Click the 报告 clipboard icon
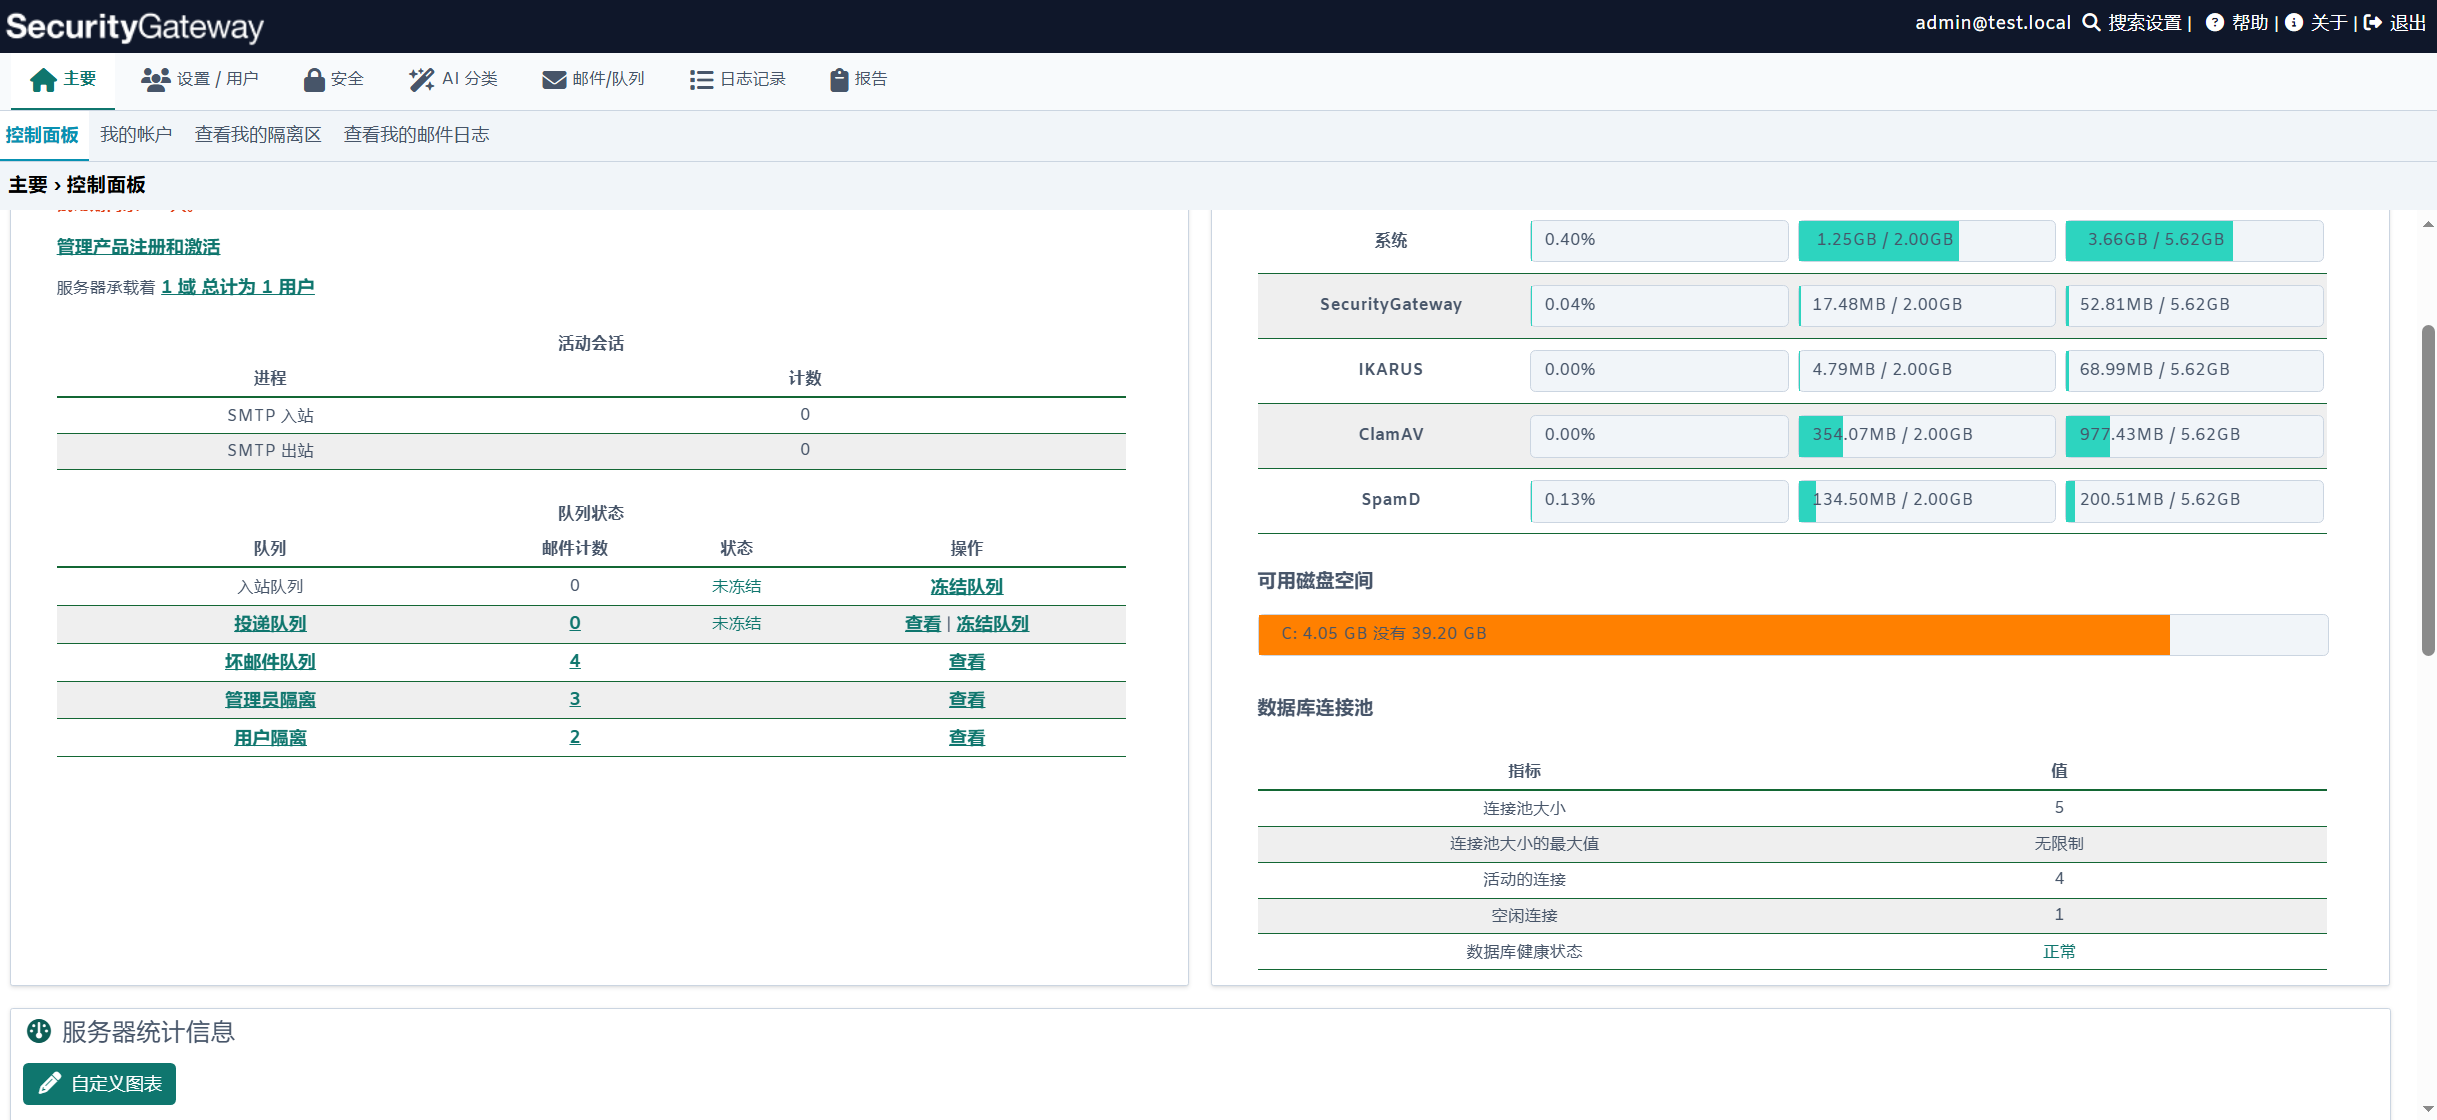 (x=839, y=80)
